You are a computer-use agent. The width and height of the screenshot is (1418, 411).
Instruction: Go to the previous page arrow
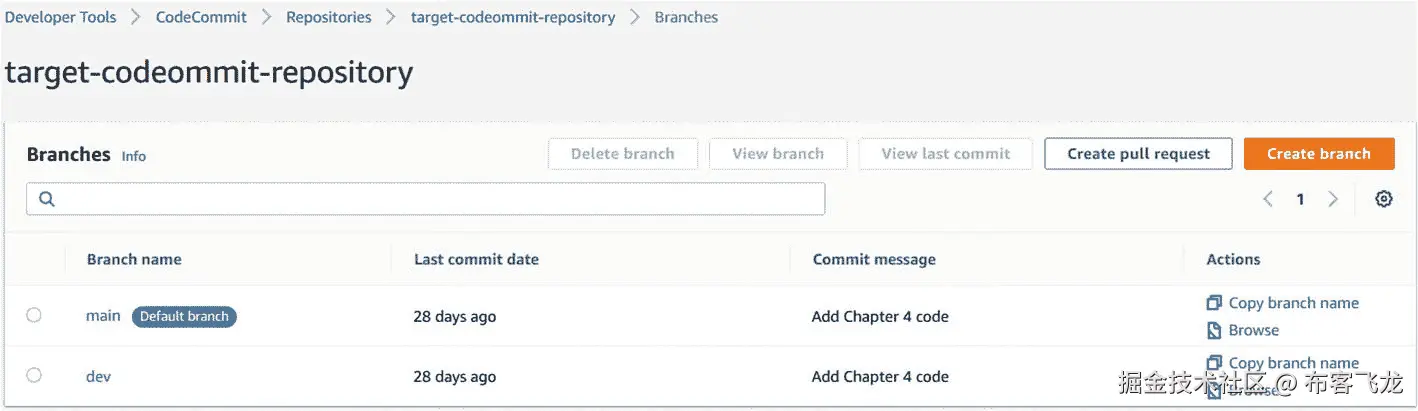click(x=1268, y=199)
